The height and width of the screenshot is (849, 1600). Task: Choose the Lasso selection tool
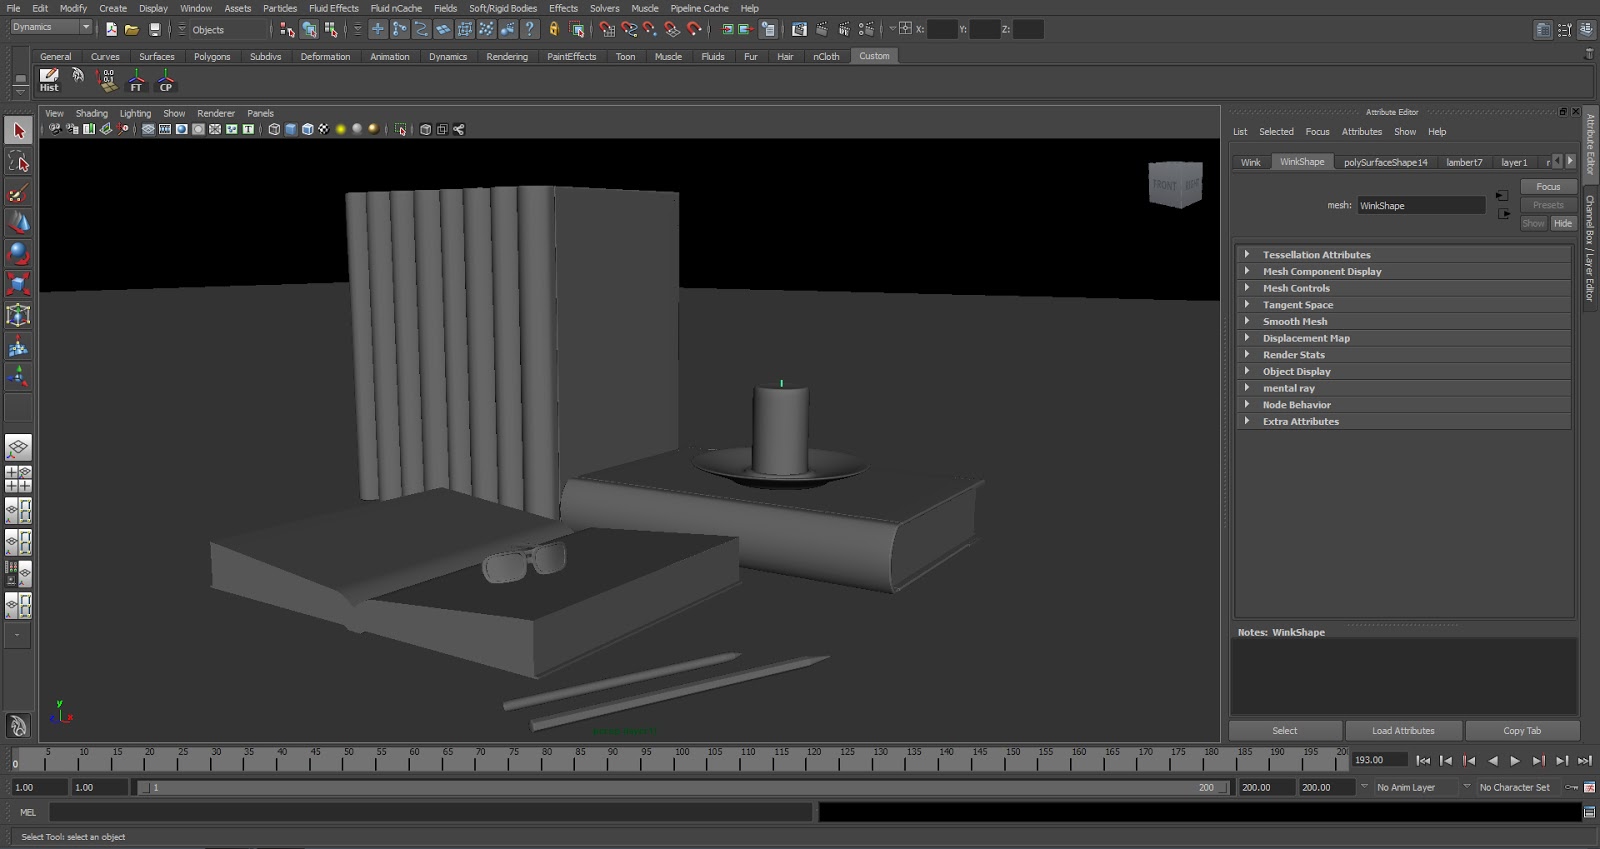(18, 161)
